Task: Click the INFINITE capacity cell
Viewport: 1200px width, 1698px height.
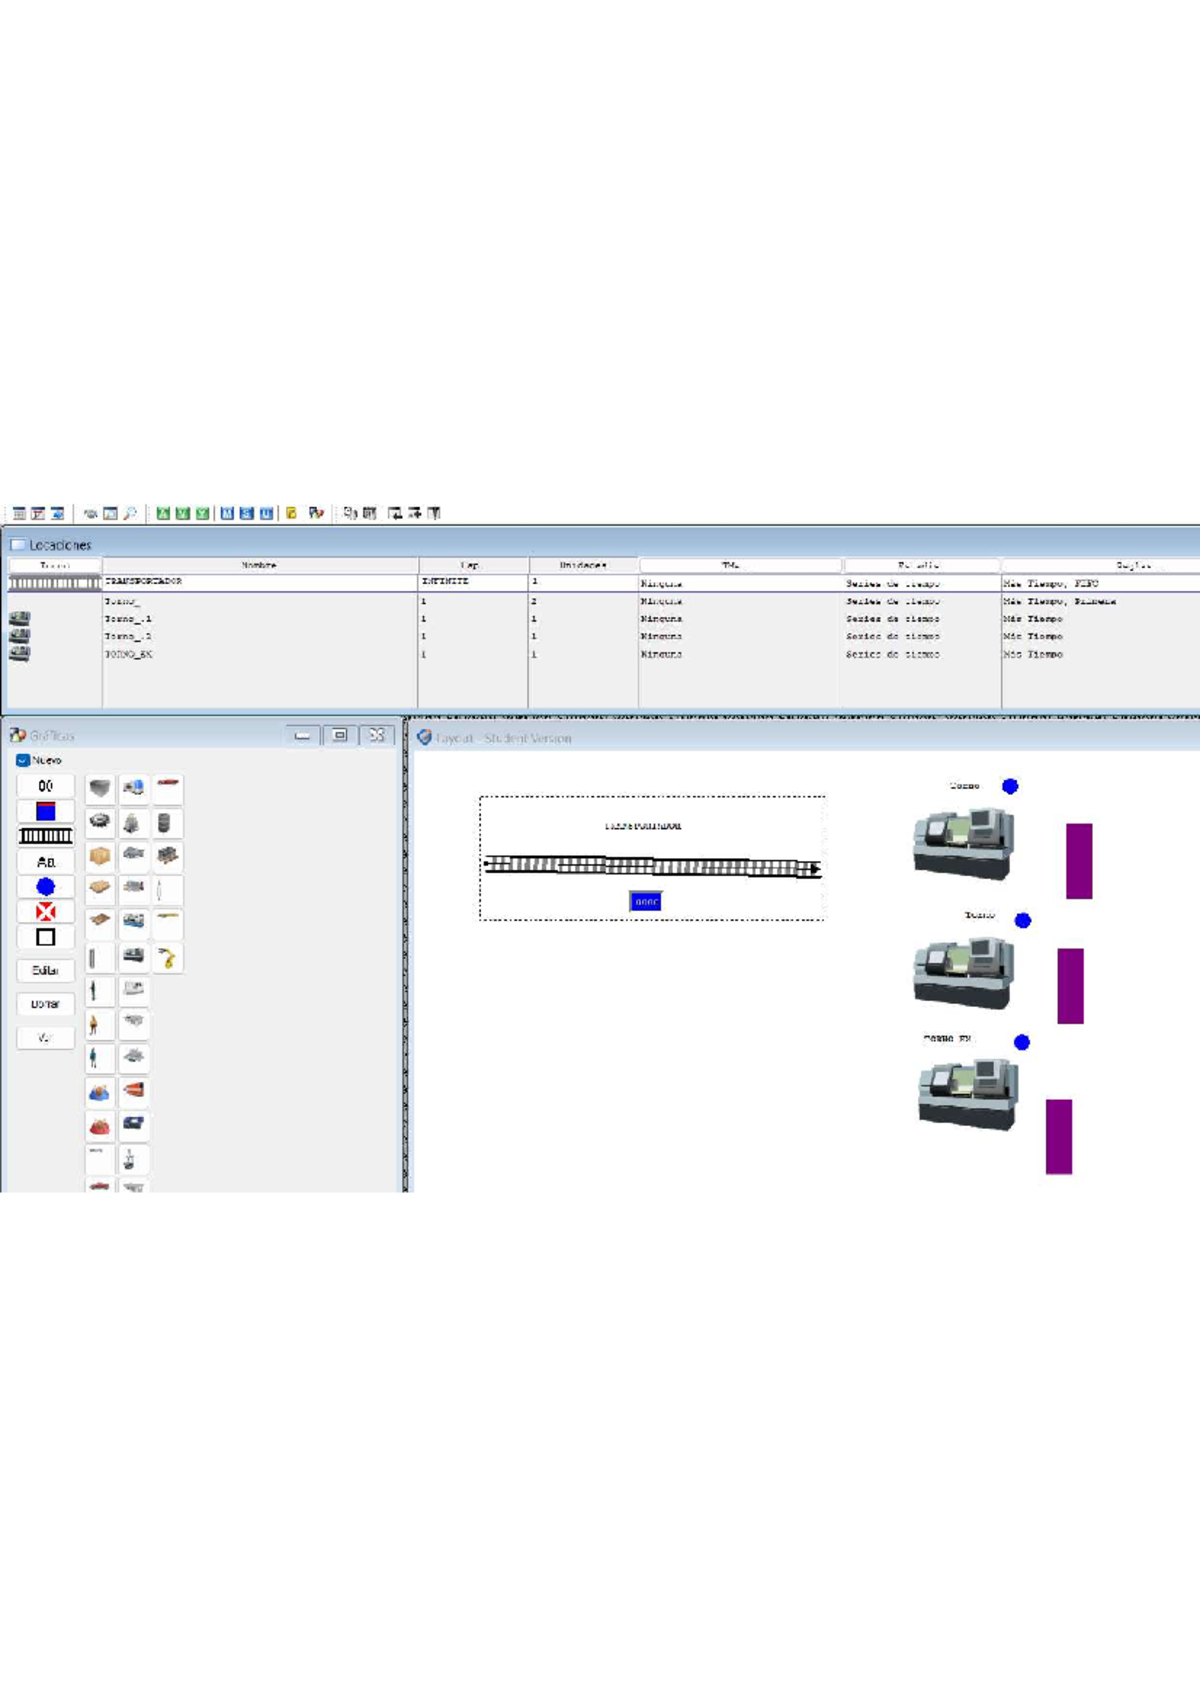Action: coord(472,582)
